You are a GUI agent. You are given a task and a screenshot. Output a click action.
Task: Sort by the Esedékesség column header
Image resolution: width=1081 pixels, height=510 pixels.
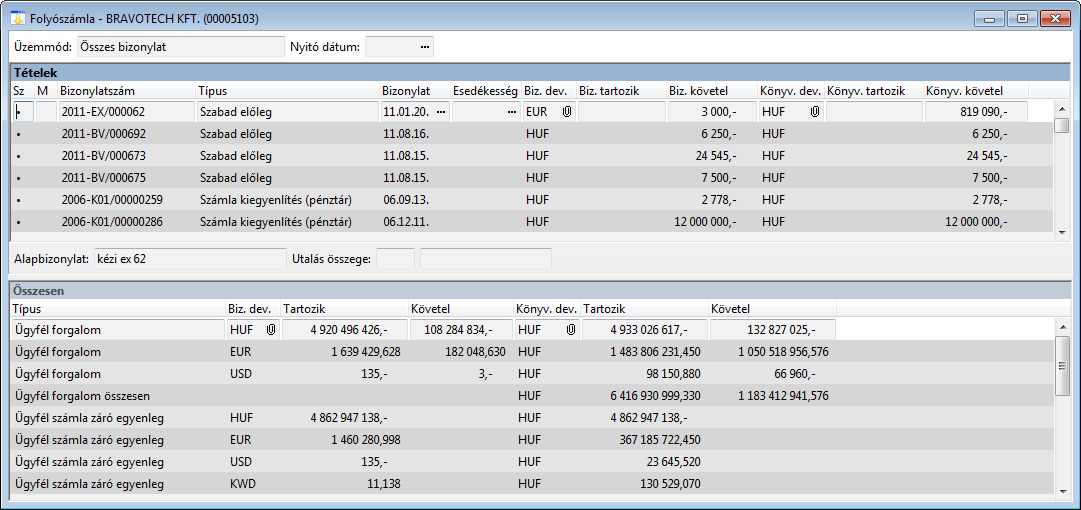(x=485, y=91)
